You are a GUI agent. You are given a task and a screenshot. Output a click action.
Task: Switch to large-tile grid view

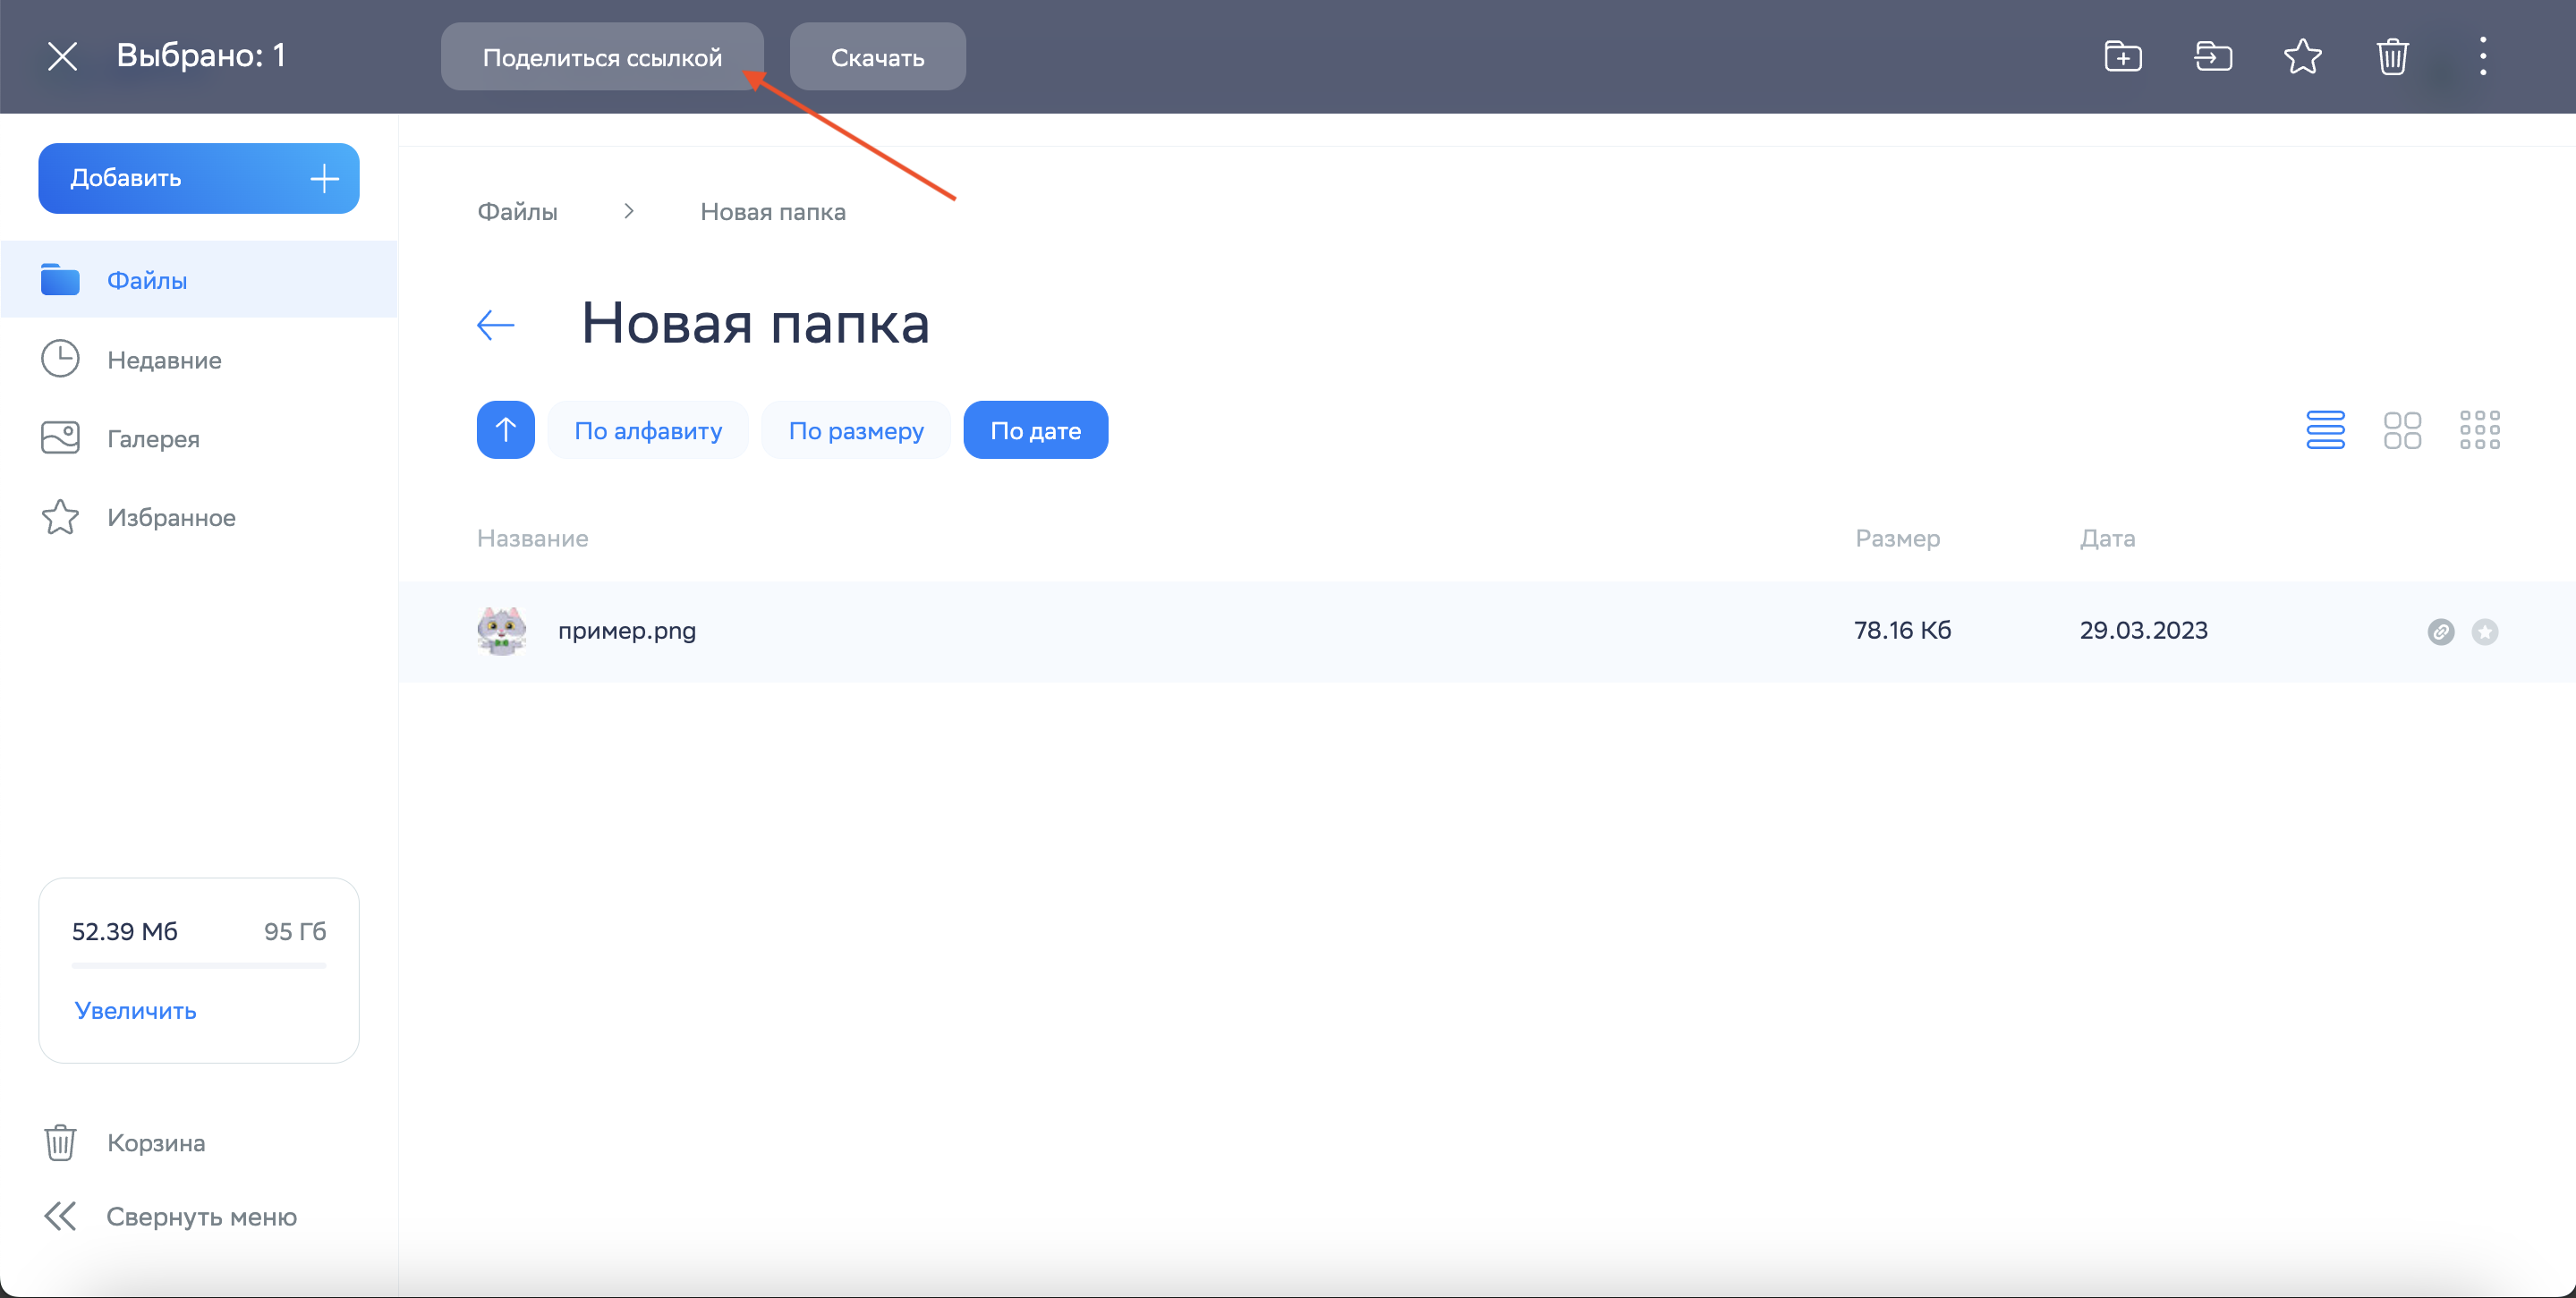pos(2402,430)
